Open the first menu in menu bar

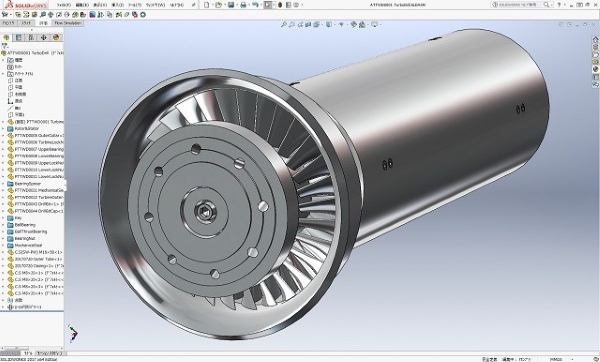click(x=64, y=5)
